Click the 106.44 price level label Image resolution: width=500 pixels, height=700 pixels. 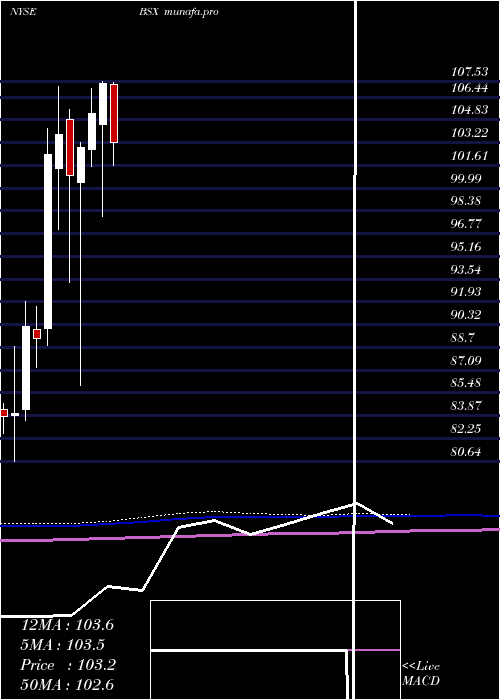coord(469,88)
